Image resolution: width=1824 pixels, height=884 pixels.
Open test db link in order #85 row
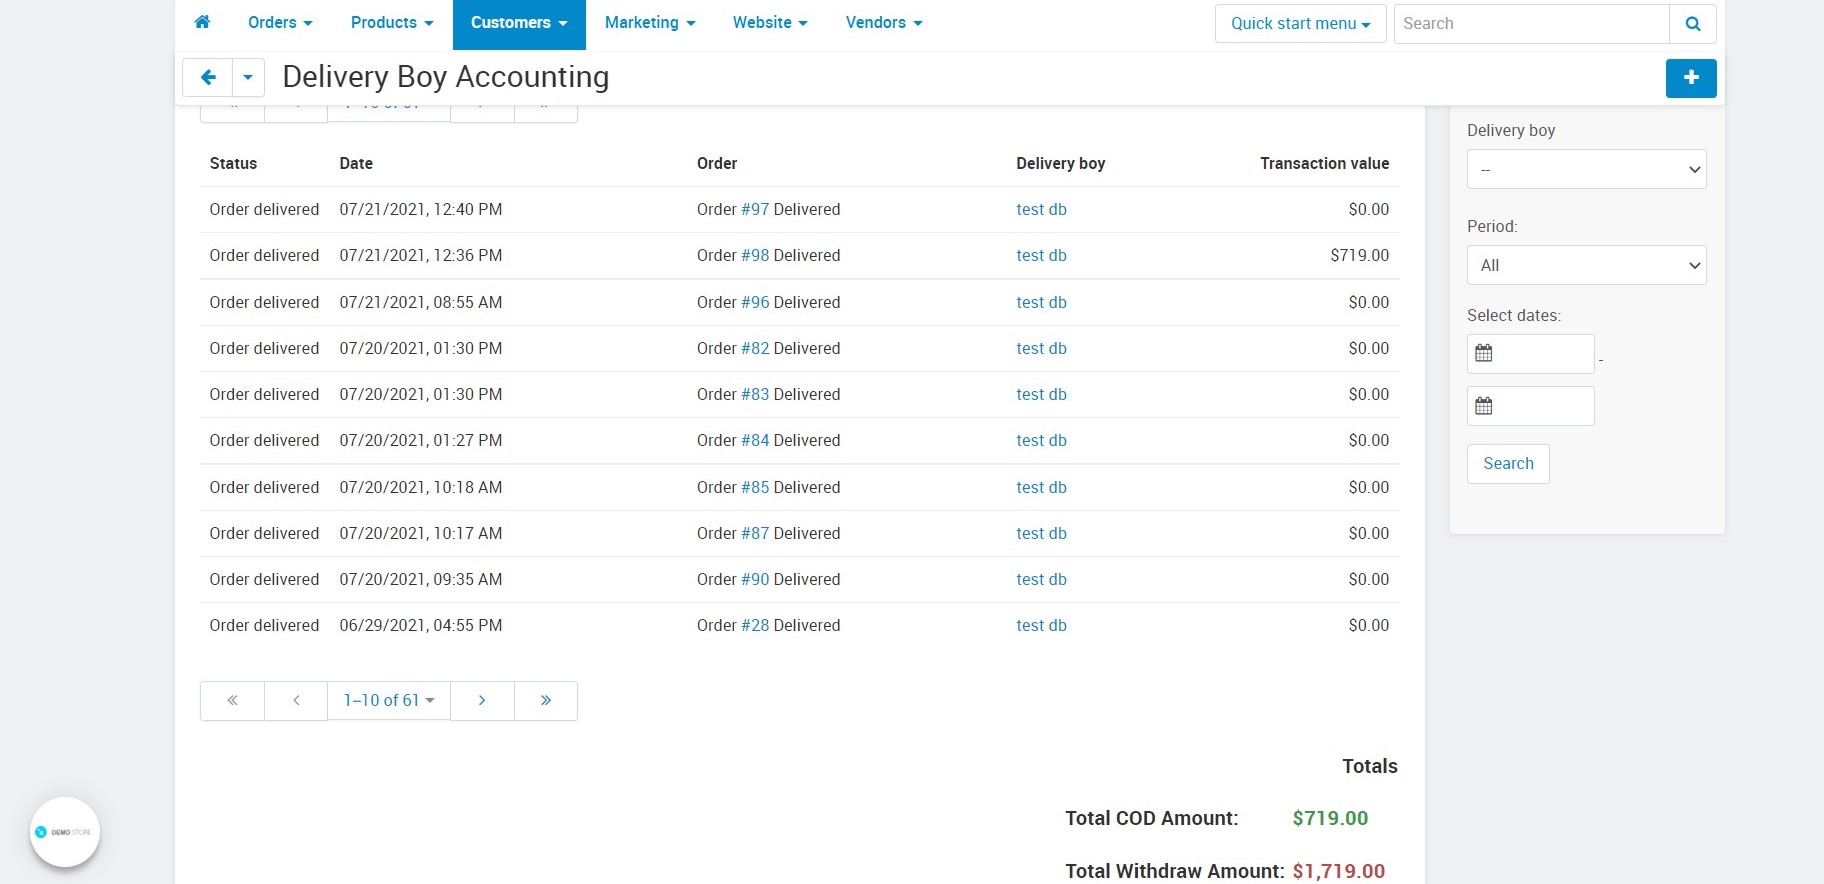tap(1041, 487)
